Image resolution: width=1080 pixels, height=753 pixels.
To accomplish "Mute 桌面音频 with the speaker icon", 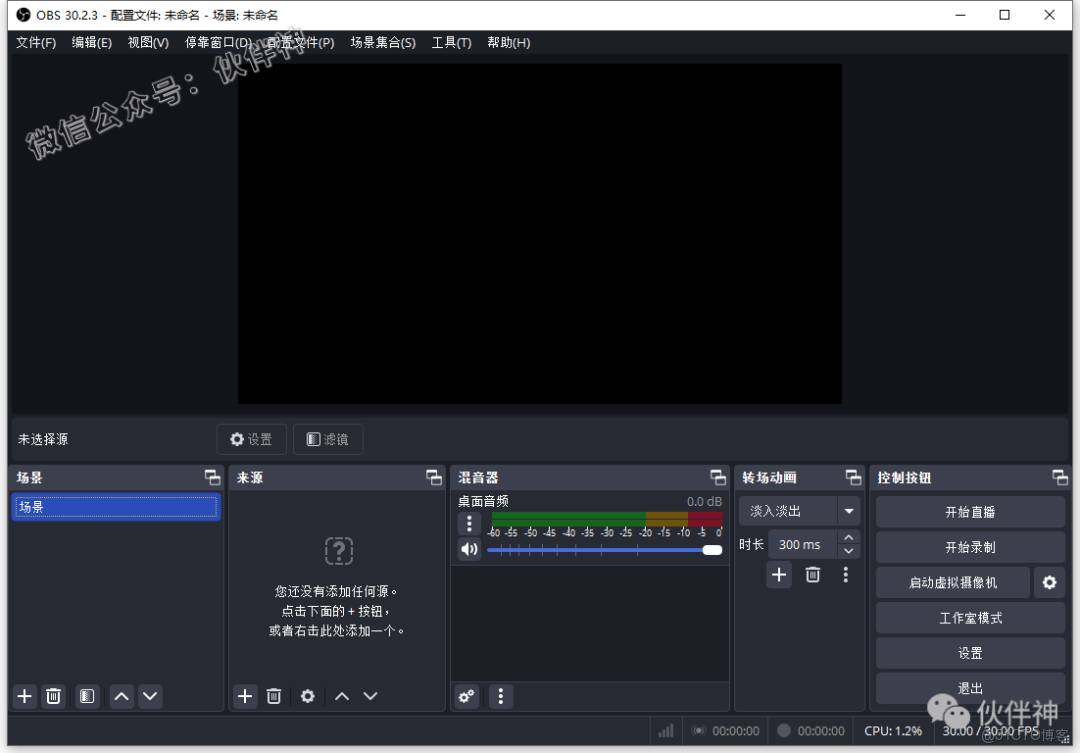I will [x=469, y=549].
